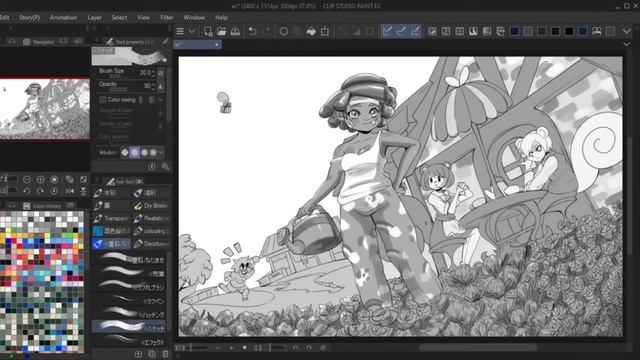Screen dimensions: 640x360
Task: Open the Window menu
Action: (x=194, y=18)
